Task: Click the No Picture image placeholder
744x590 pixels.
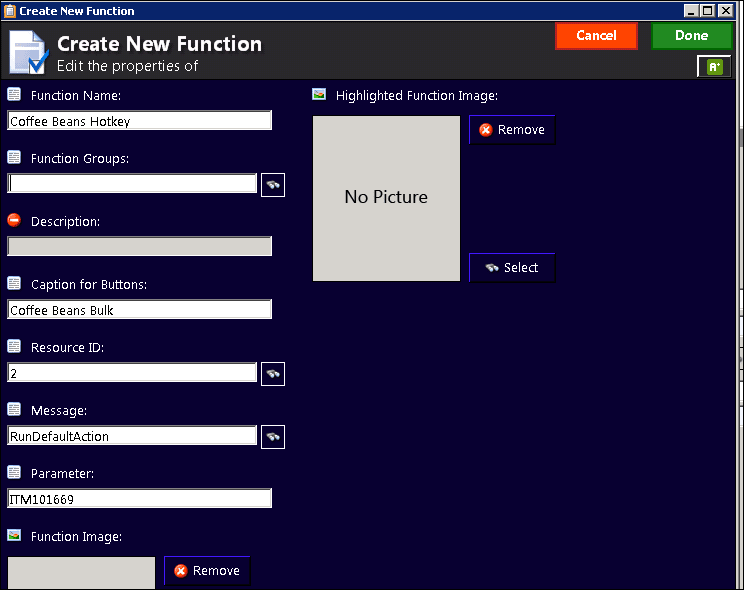Action: point(386,198)
